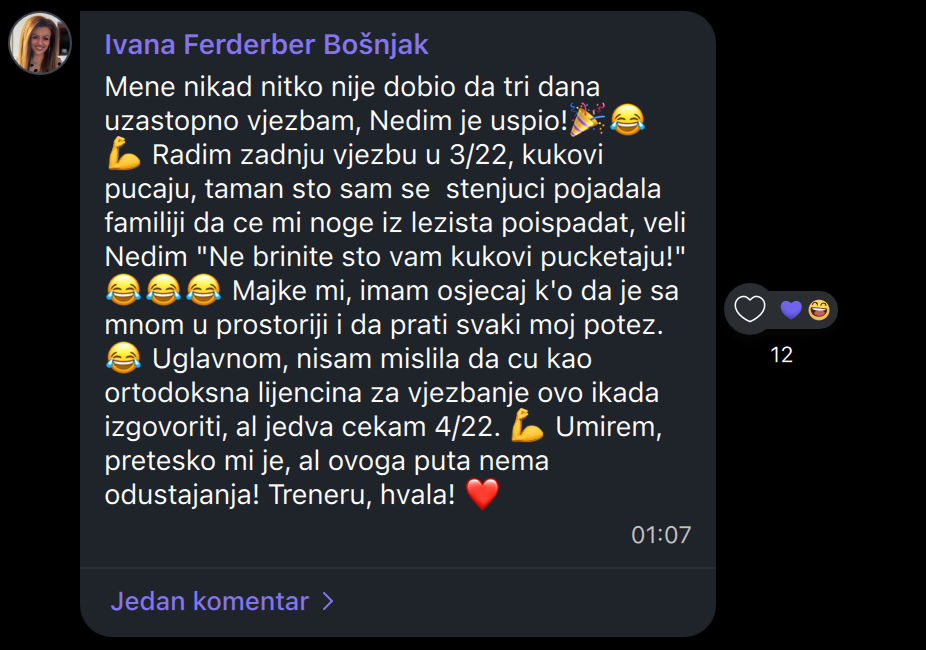The height and width of the screenshot is (650, 926).
Task: Open the Jedan komentar thread link
Action: click(x=209, y=602)
